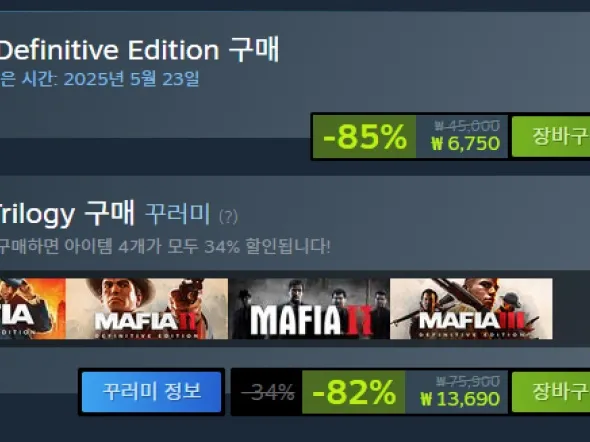The image size is (590, 442).
Task: Click the ₩13,690 bundle price
Action: coord(460,399)
